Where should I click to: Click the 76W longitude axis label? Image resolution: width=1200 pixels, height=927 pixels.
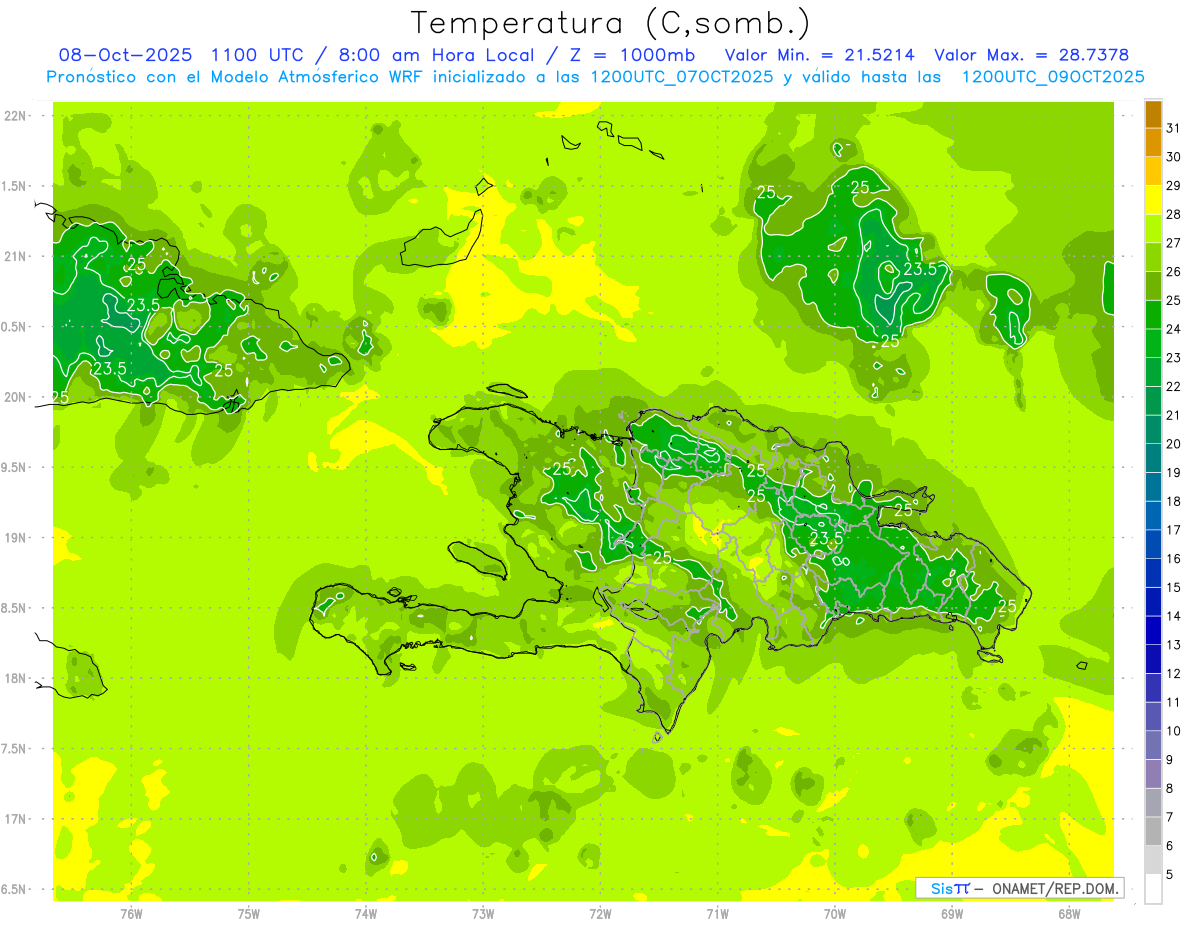coord(131,913)
